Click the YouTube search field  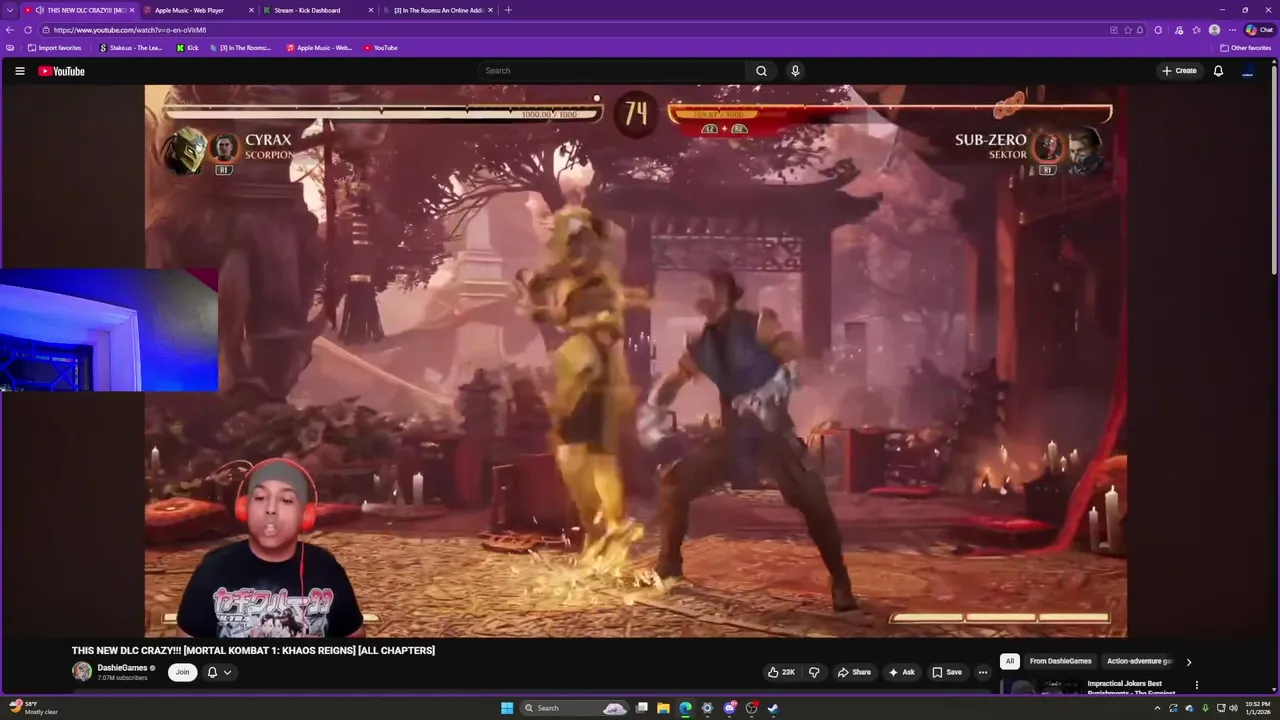[611, 71]
